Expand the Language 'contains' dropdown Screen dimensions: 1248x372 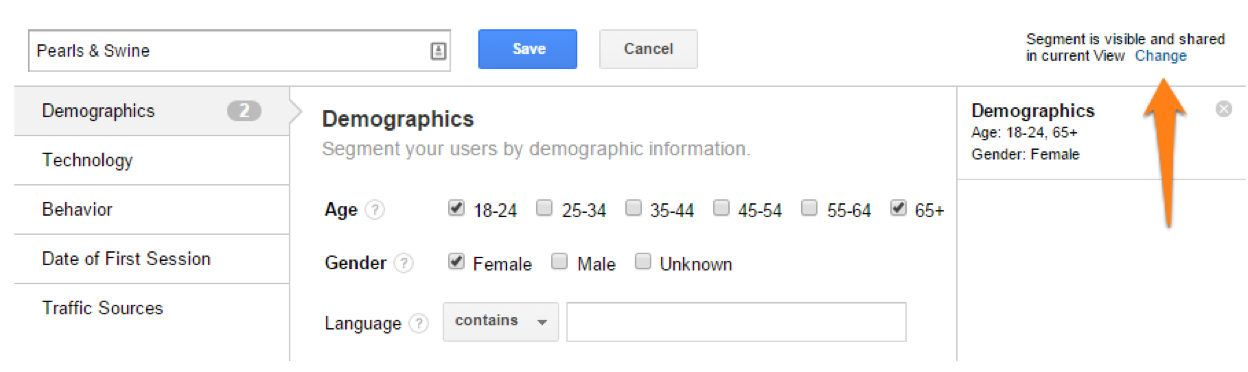coord(501,322)
